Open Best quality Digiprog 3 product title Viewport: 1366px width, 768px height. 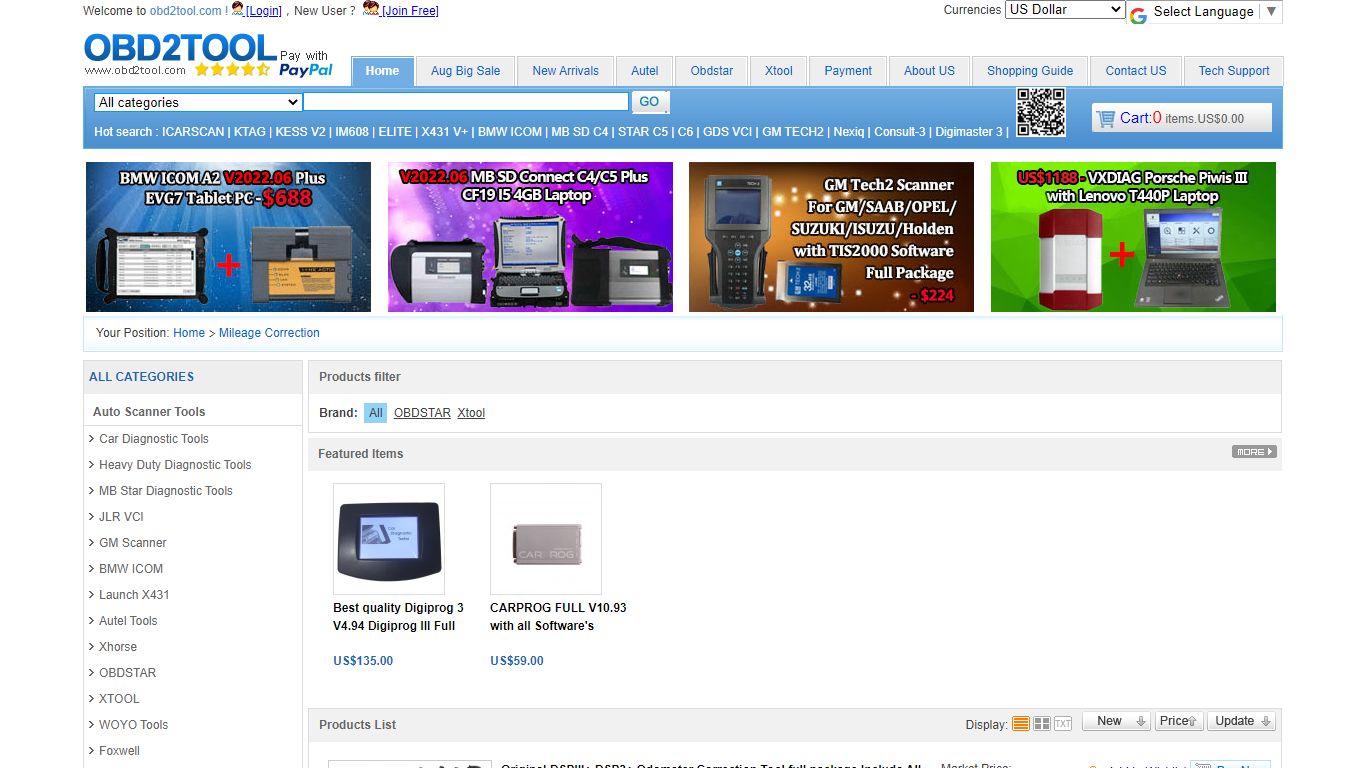coord(398,616)
